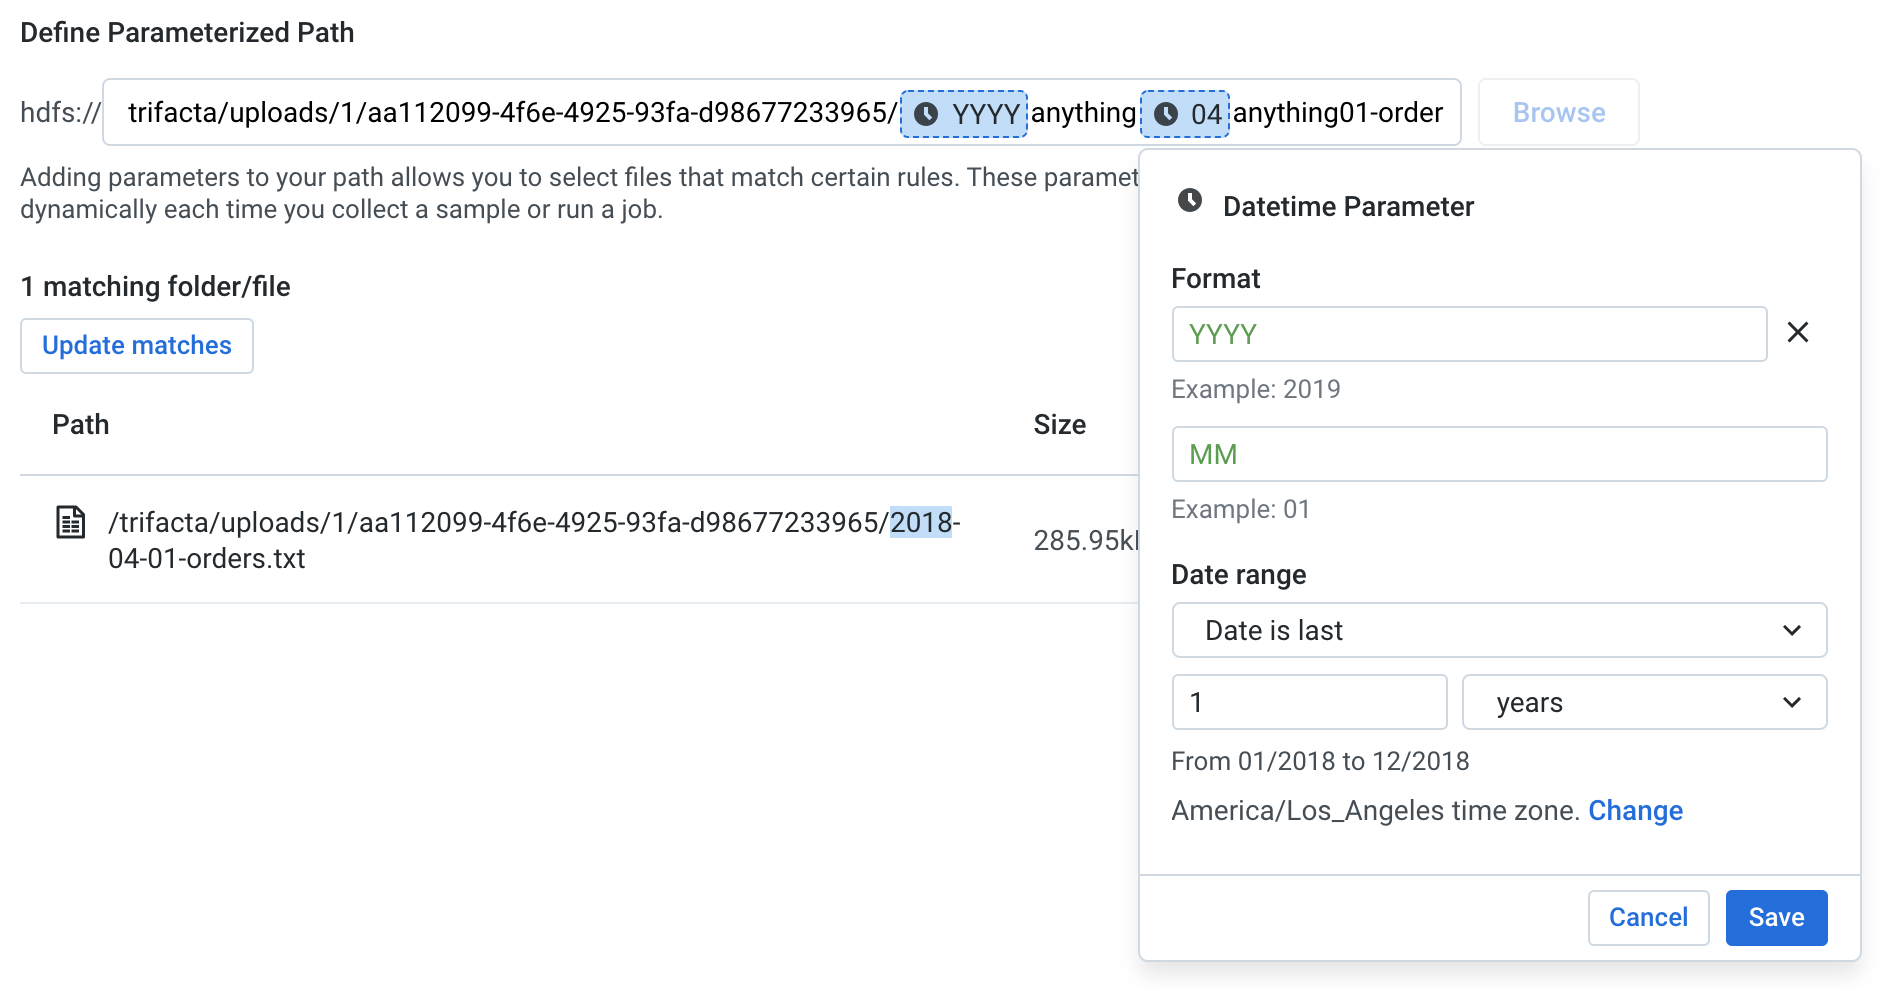Click the document icon beside the orders.txt file

(69, 521)
